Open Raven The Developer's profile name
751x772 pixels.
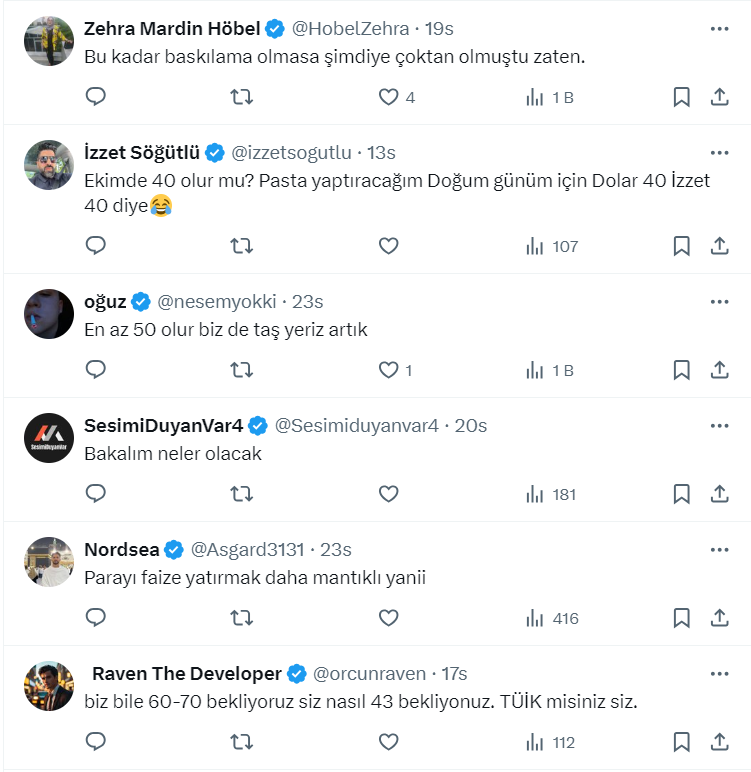[186, 673]
